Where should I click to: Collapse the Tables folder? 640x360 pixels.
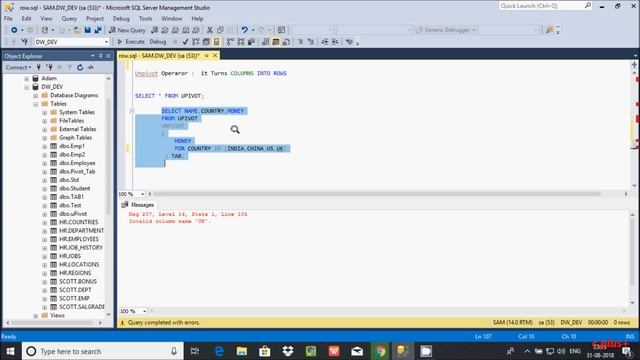36,104
